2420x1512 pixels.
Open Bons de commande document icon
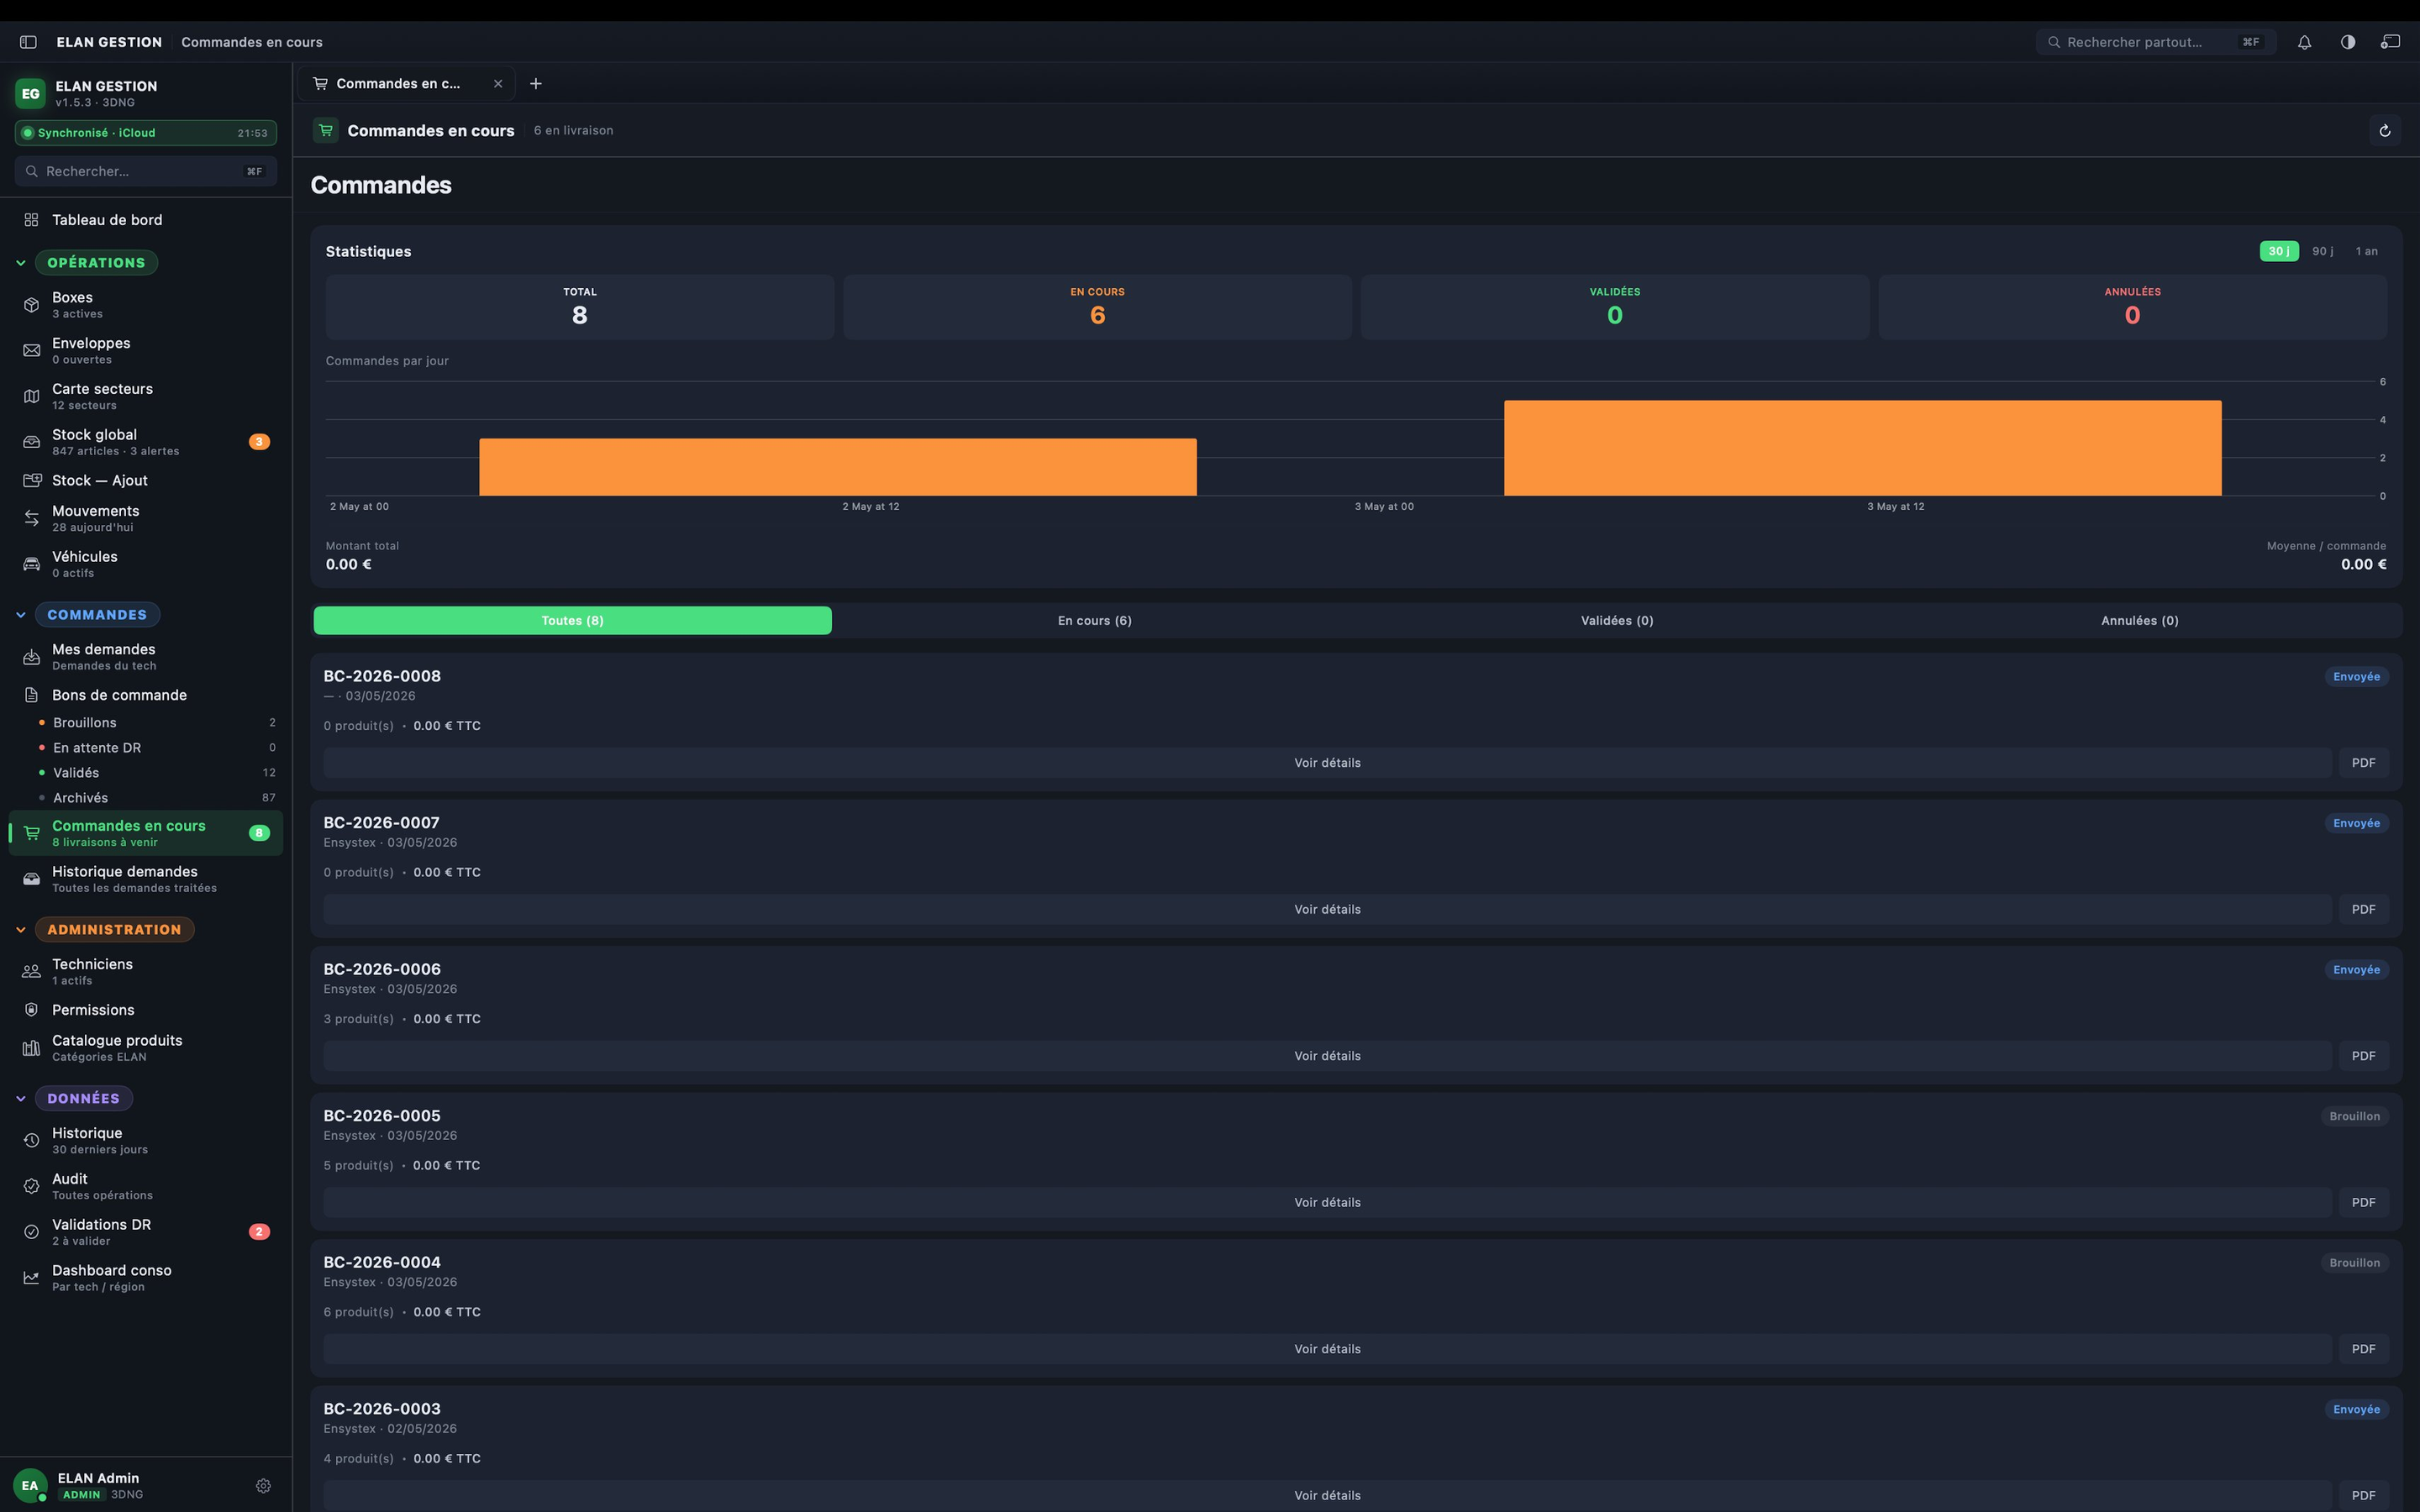[31, 695]
